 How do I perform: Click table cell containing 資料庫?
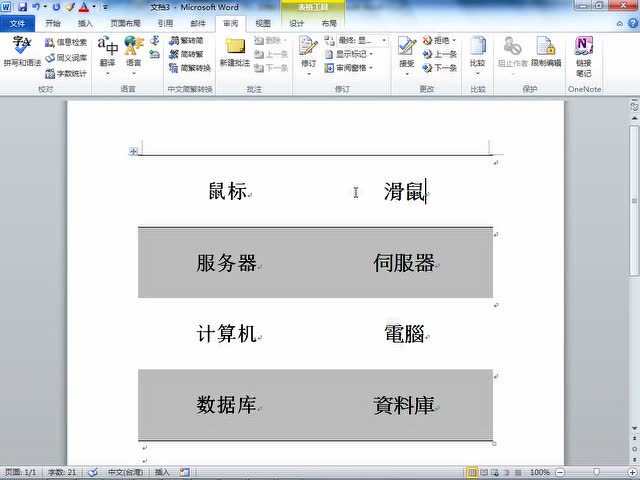click(x=404, y=405)
